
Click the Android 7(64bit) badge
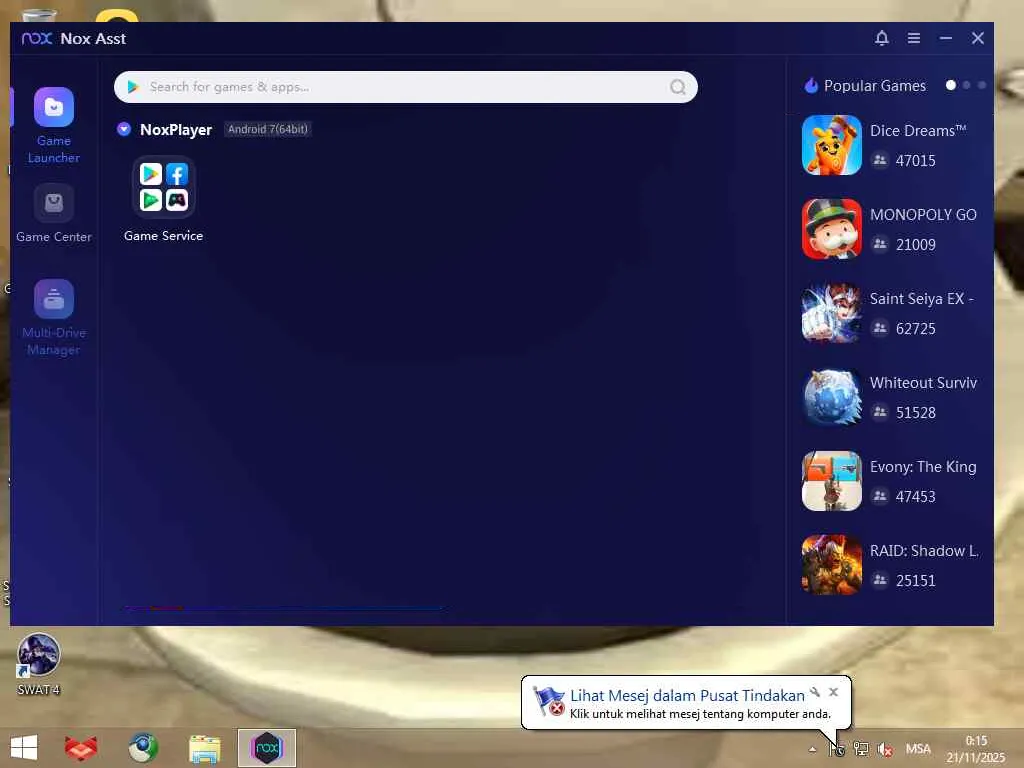pos(268,129)
